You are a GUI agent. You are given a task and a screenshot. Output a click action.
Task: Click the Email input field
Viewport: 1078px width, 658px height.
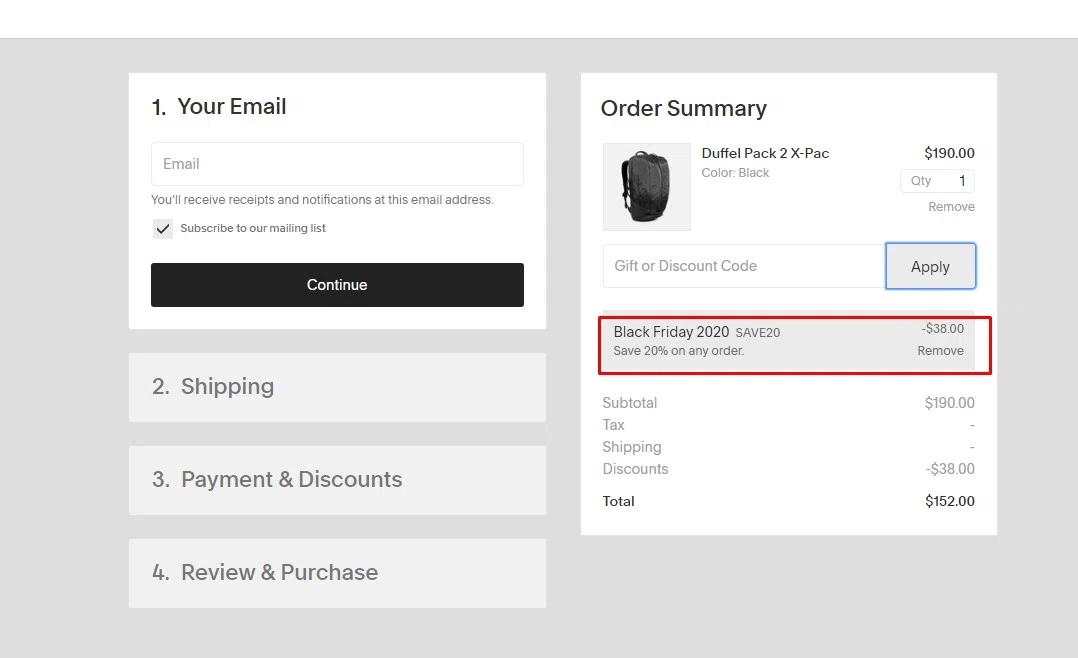pos(337,164)
